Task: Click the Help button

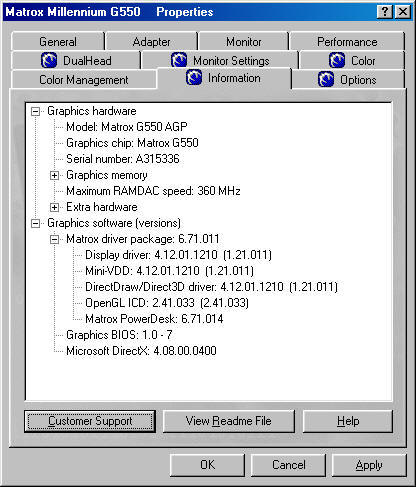Action: pos(348,421)
